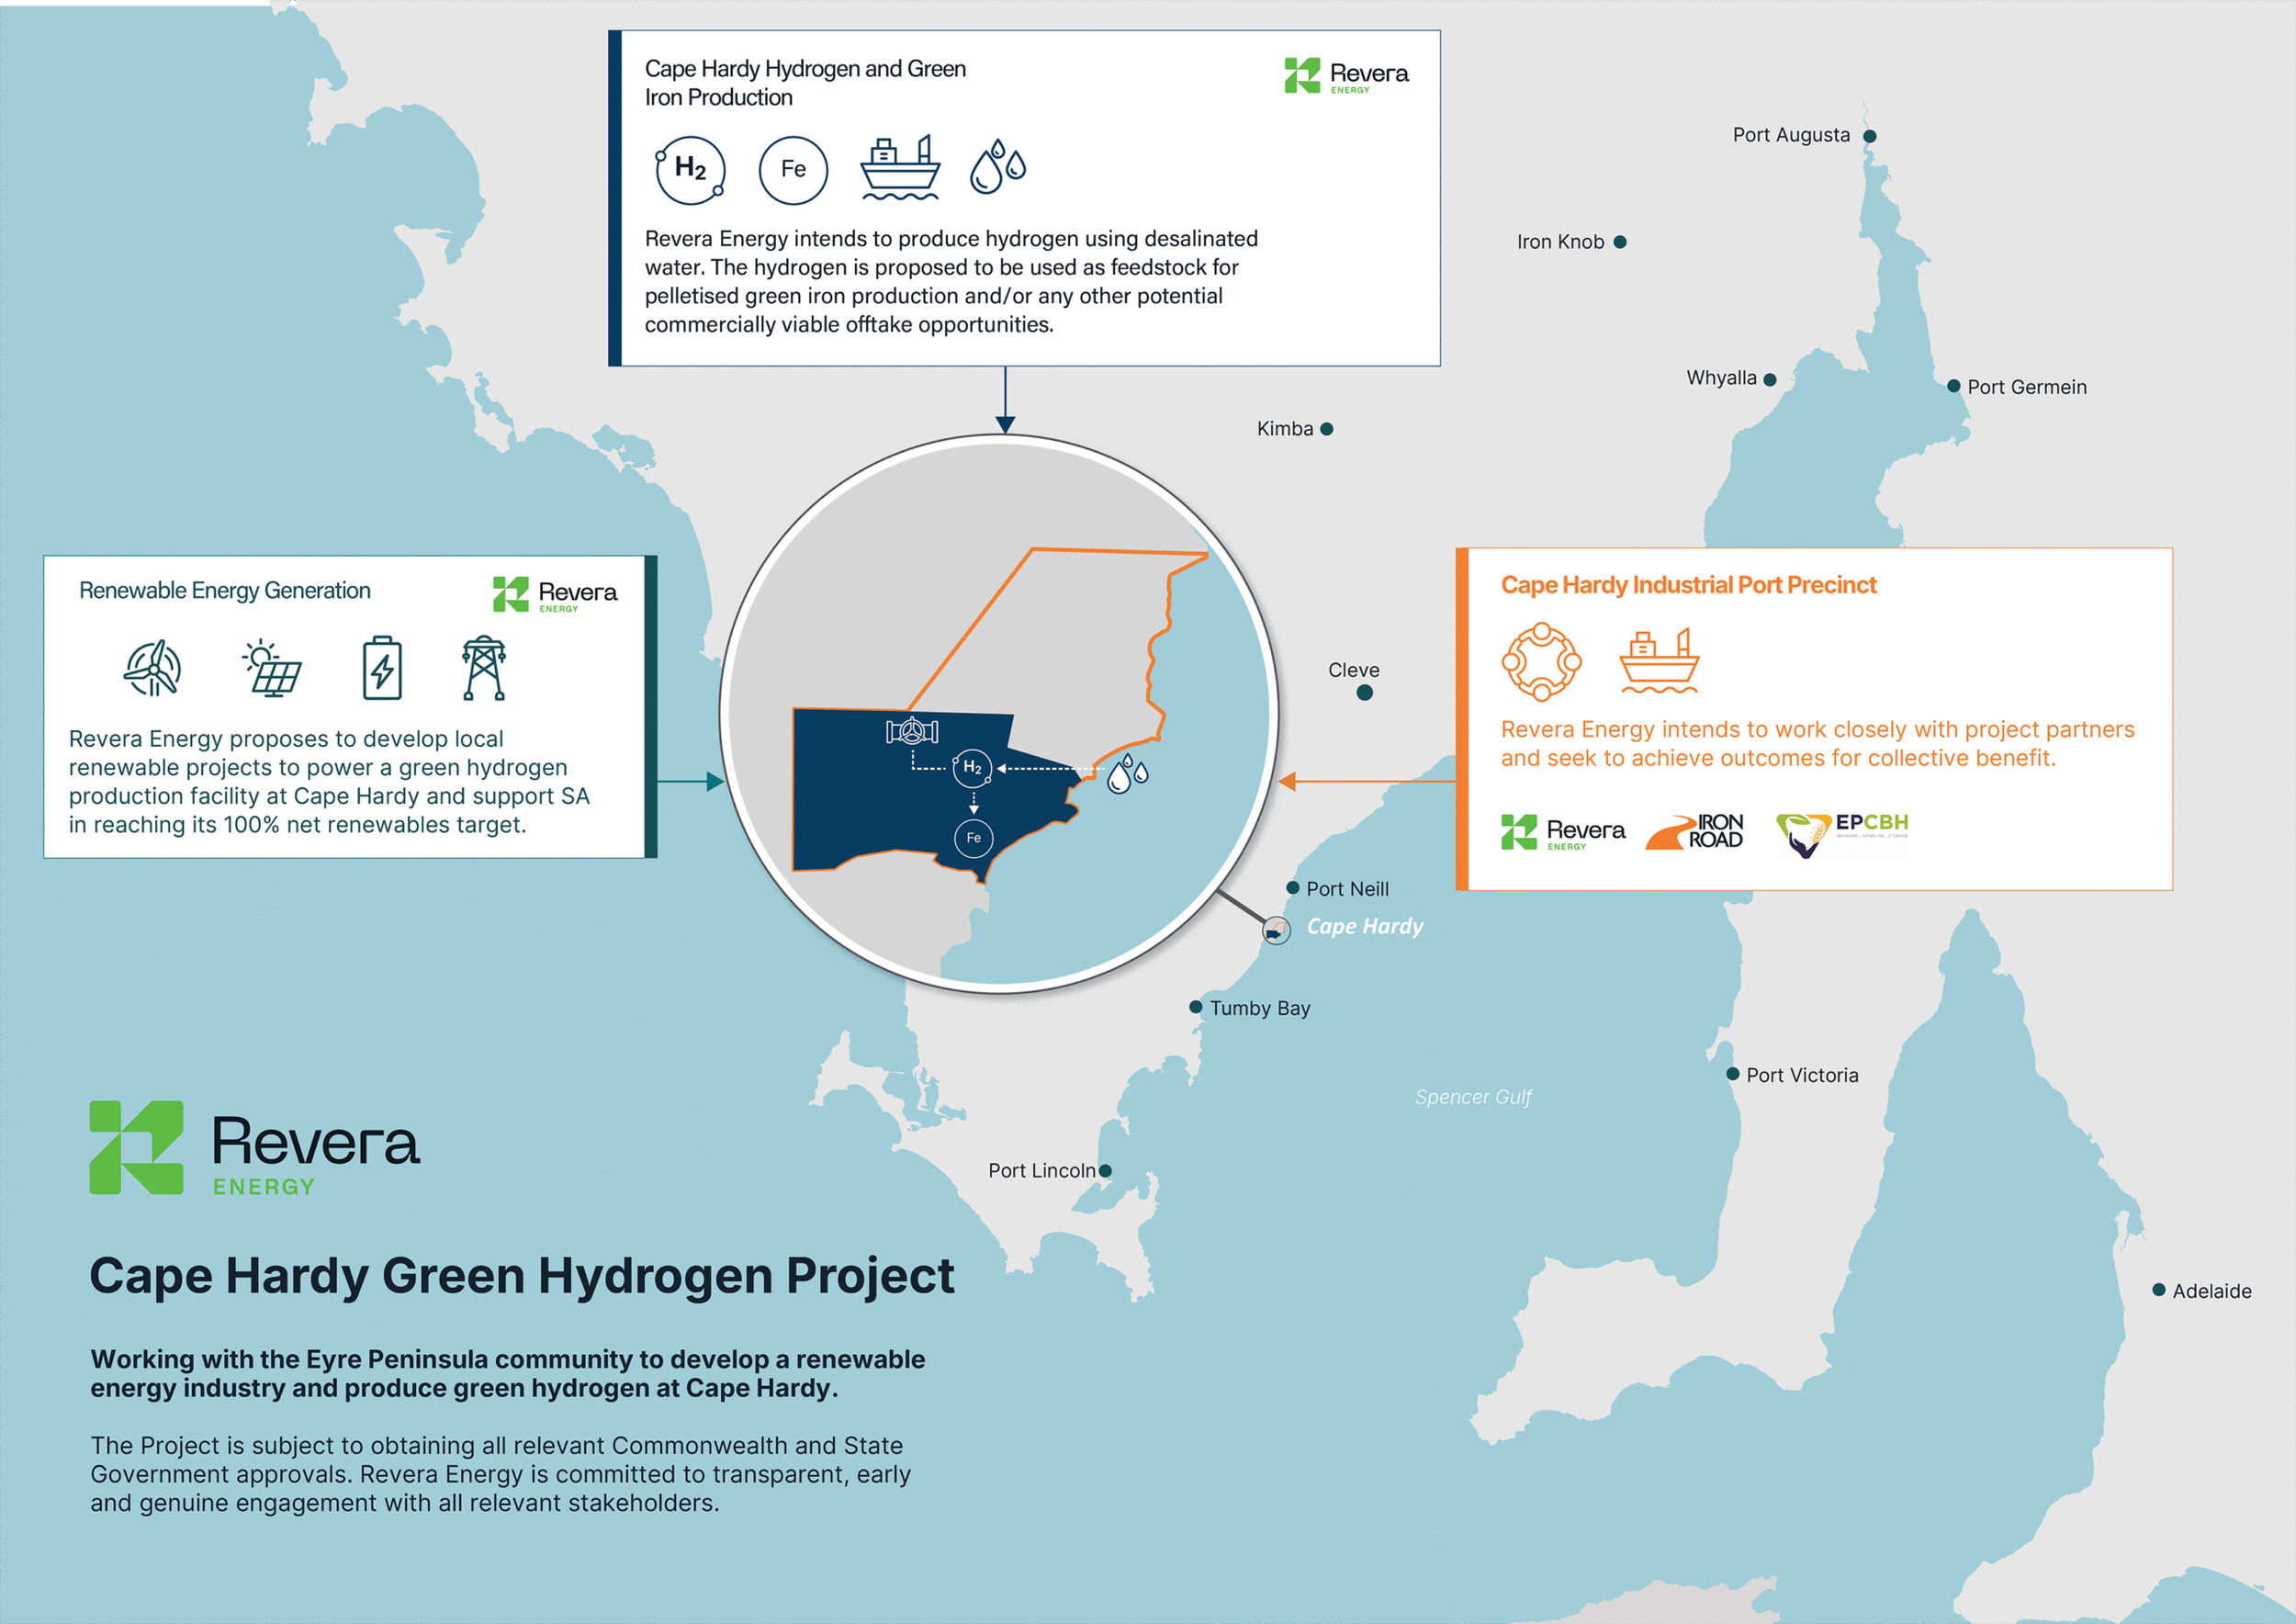Click the Whyalla label
Viewport: 2296px width, 1624px height.
[x=1721, y=378]
